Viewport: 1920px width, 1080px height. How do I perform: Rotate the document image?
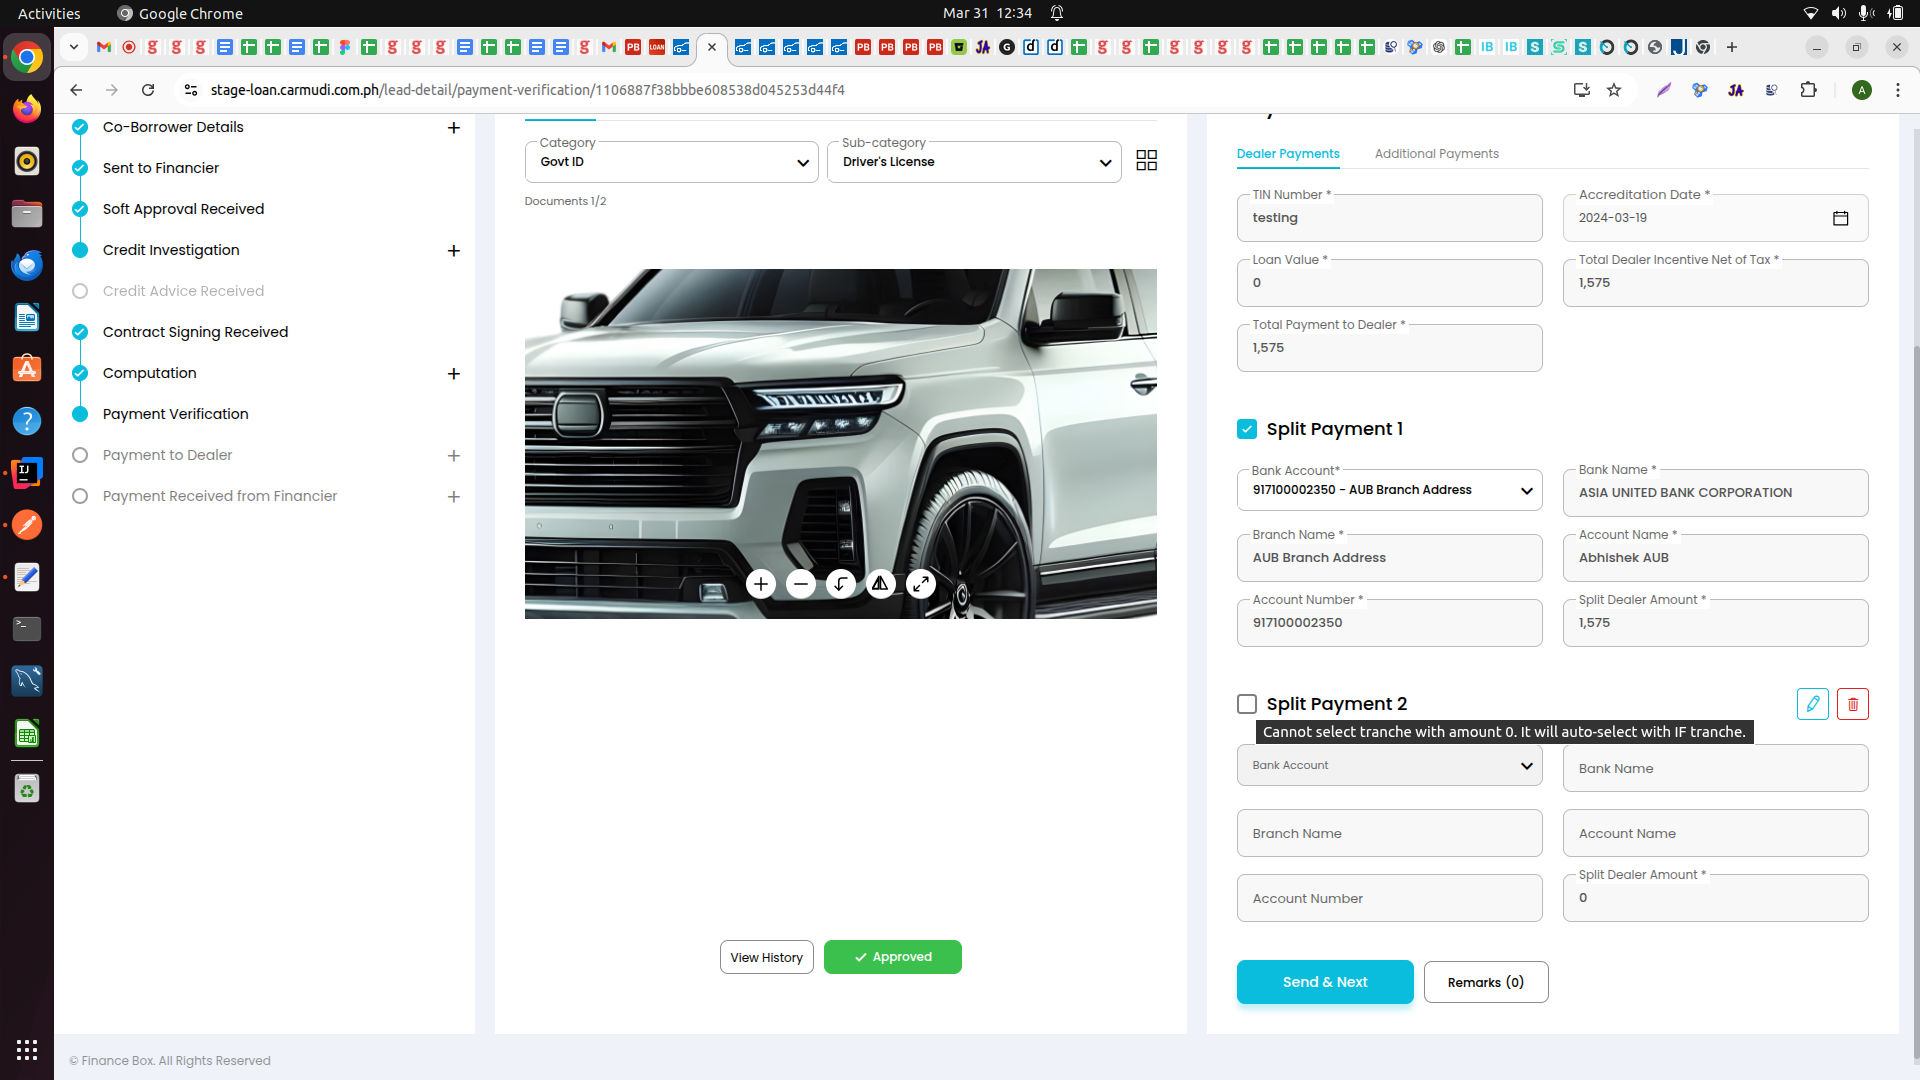coord(840,584)
